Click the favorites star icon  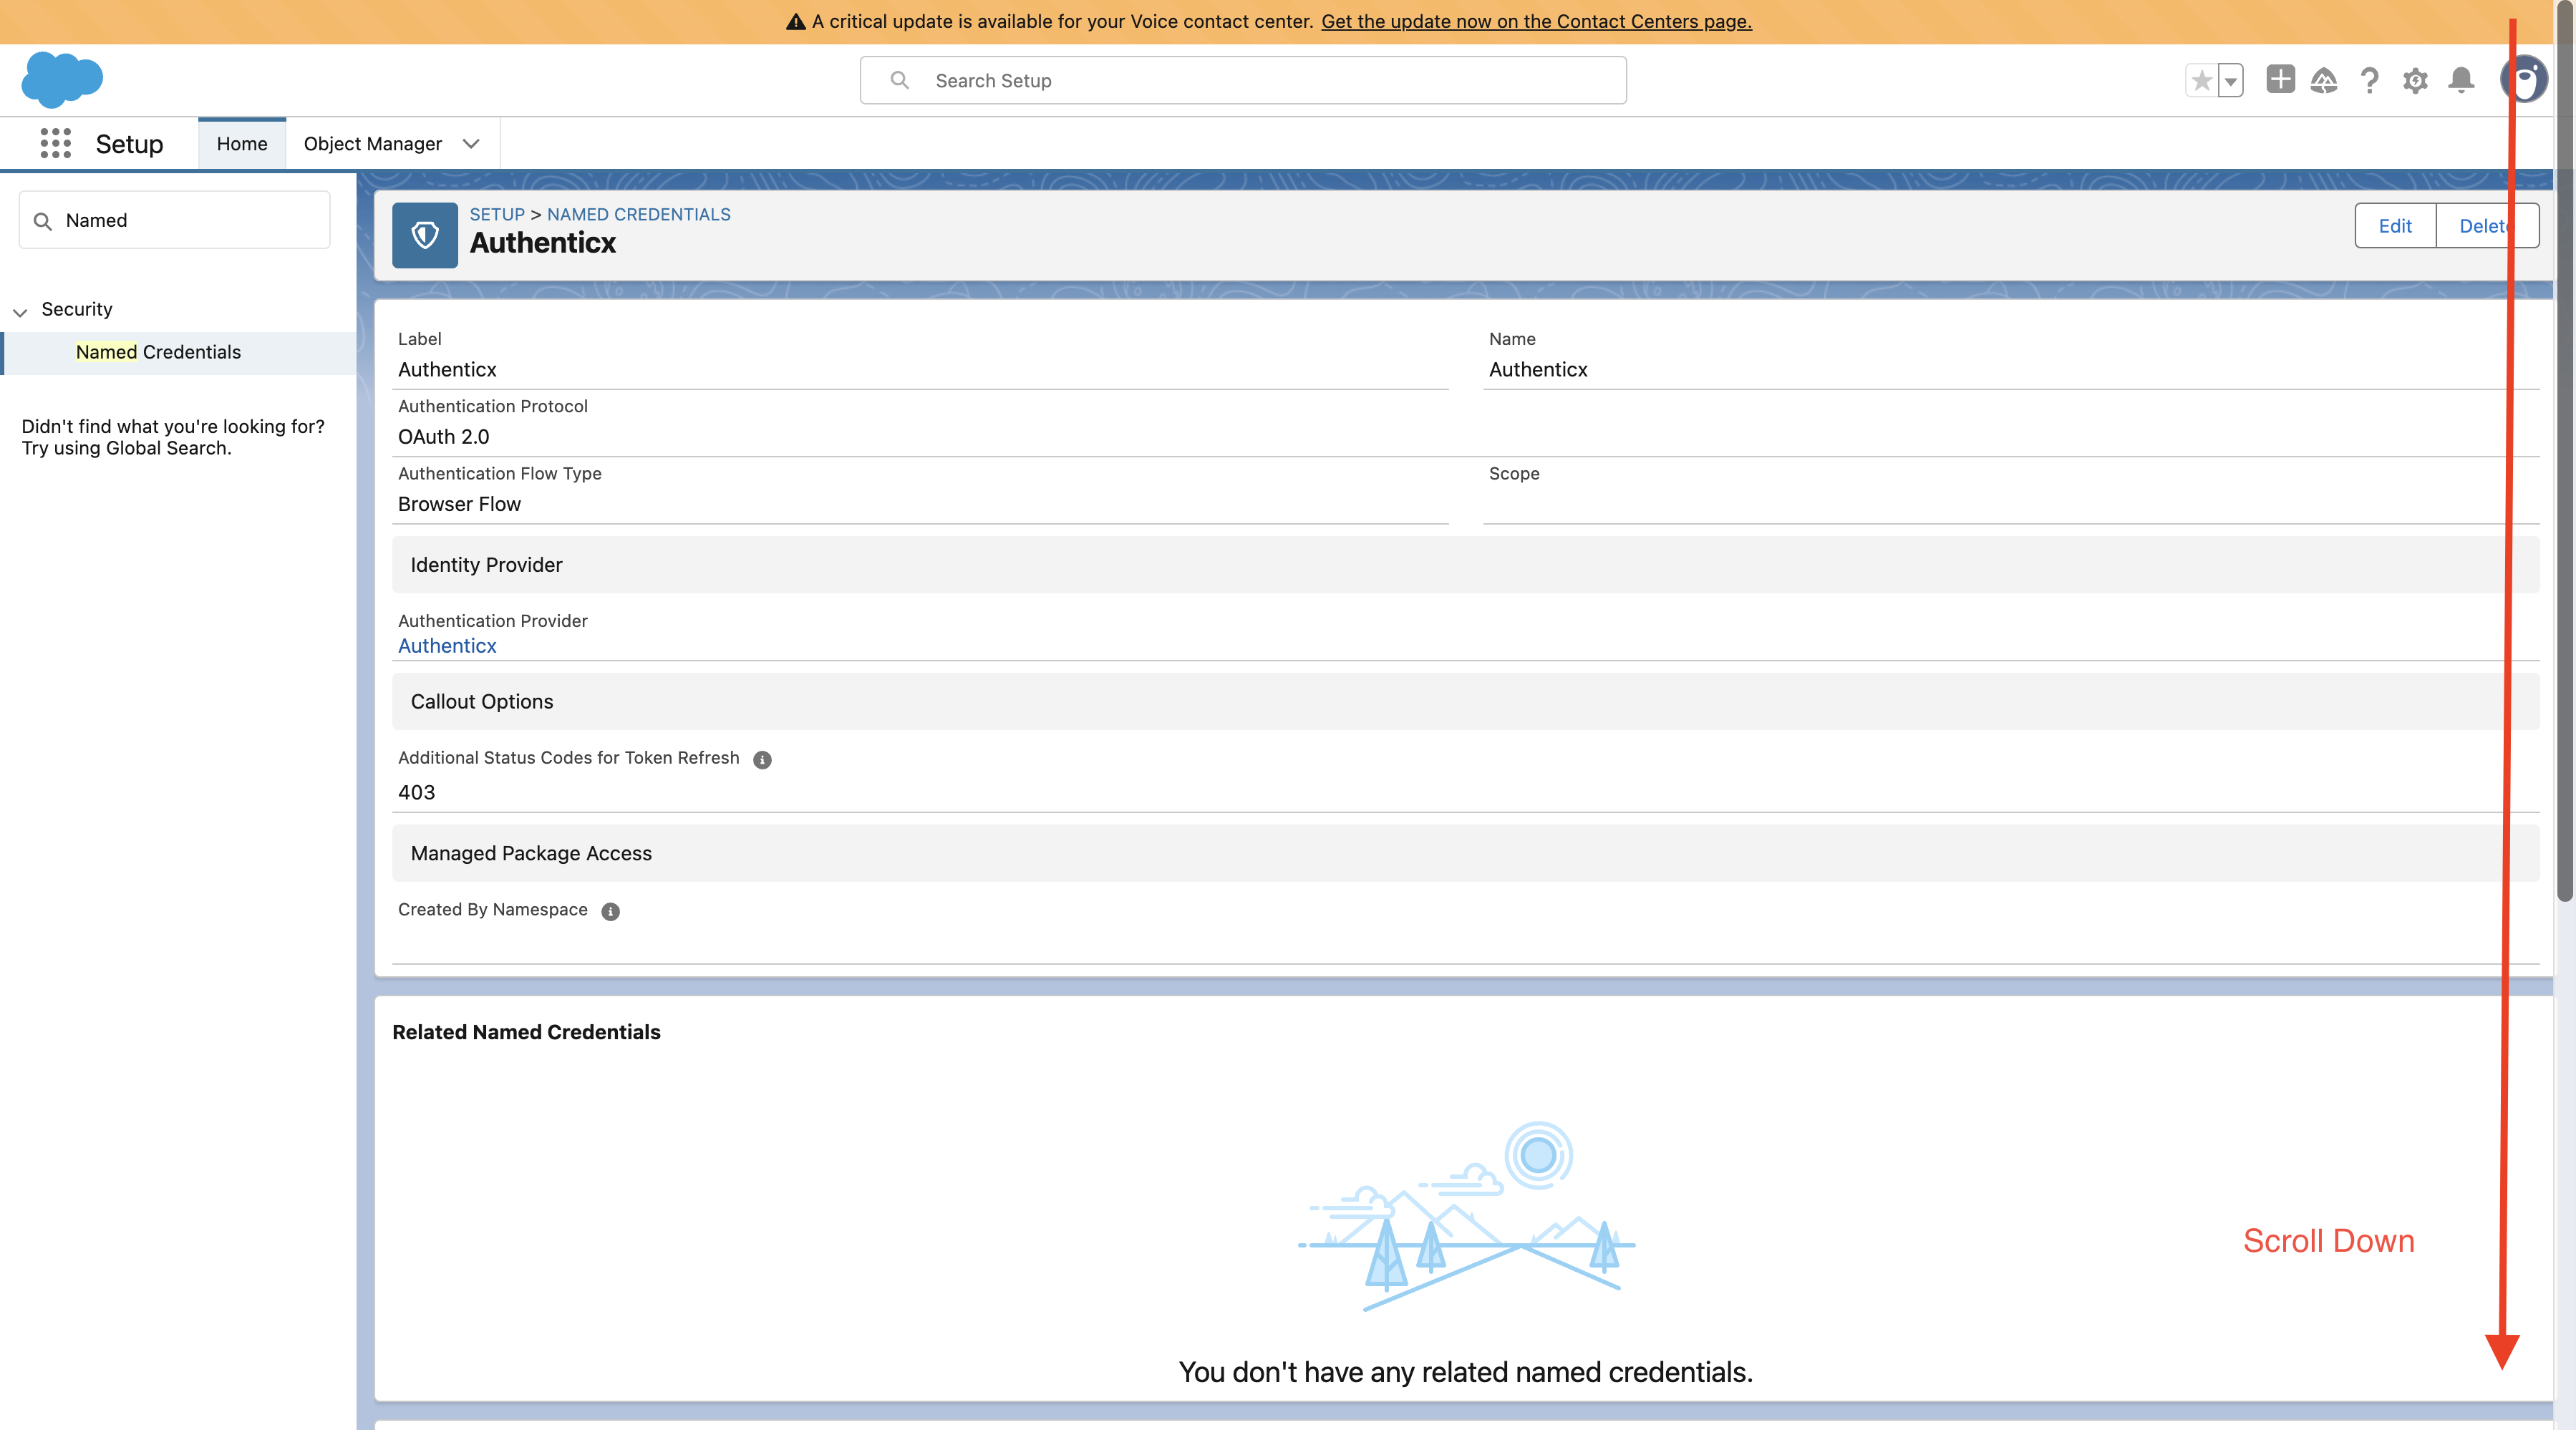pyautogui.click(x=2201, y=80)
